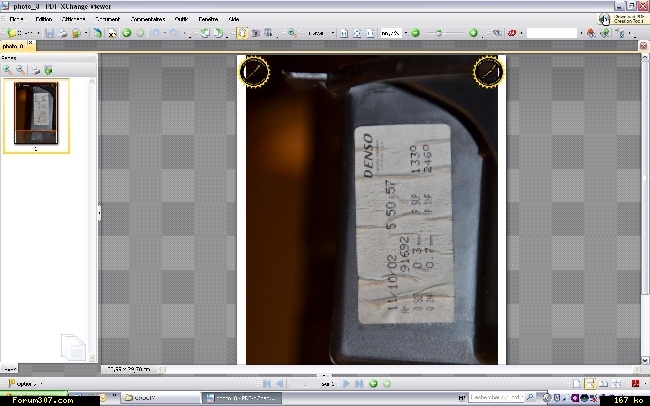Go to next page button
Image resolution: width=650 pixels, height=406 pixels.
346,384
